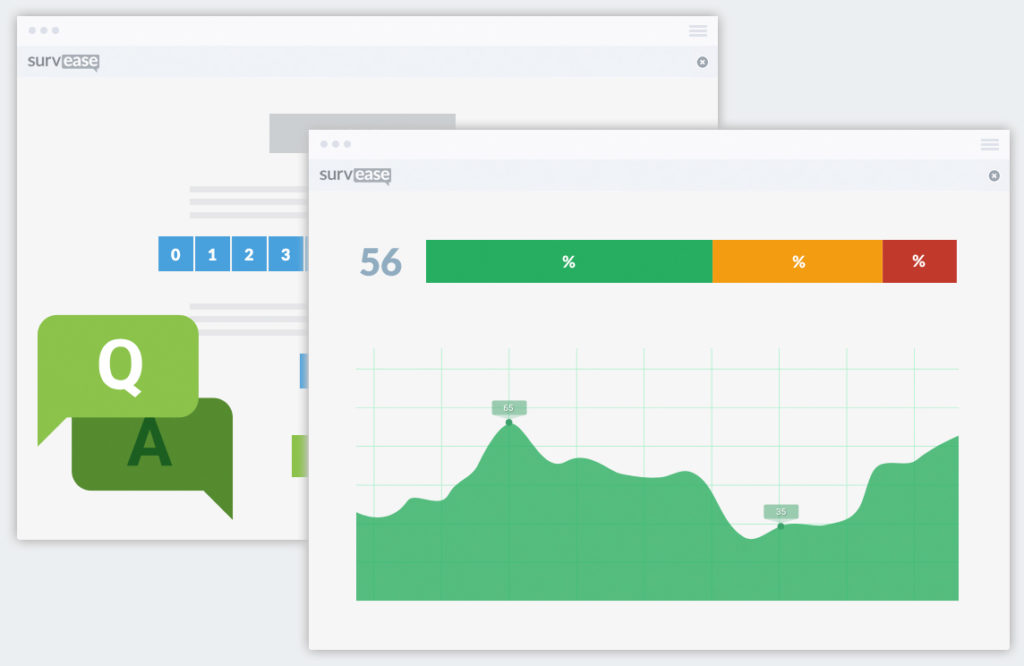Image resolution: width=1024 pixels, height=666 pixels.
Task: Click the red percent bar segment
Action: [x=920, y=261]
